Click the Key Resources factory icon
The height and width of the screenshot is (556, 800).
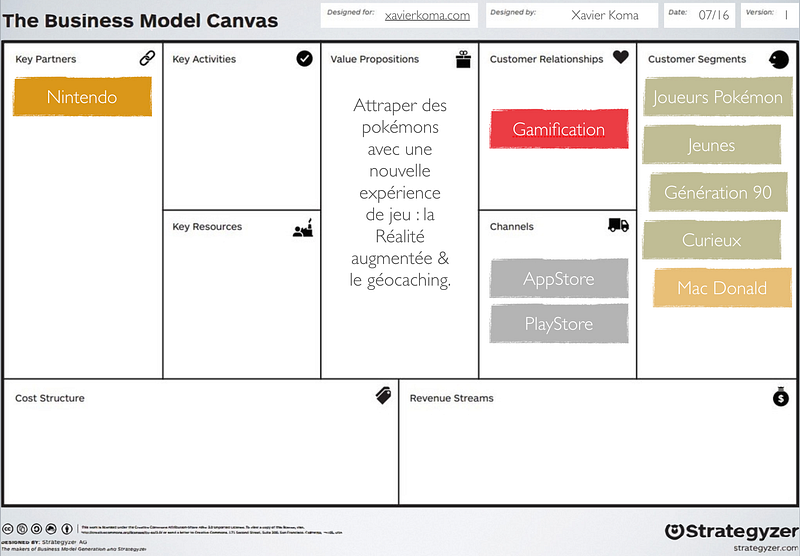click(303, 228)
